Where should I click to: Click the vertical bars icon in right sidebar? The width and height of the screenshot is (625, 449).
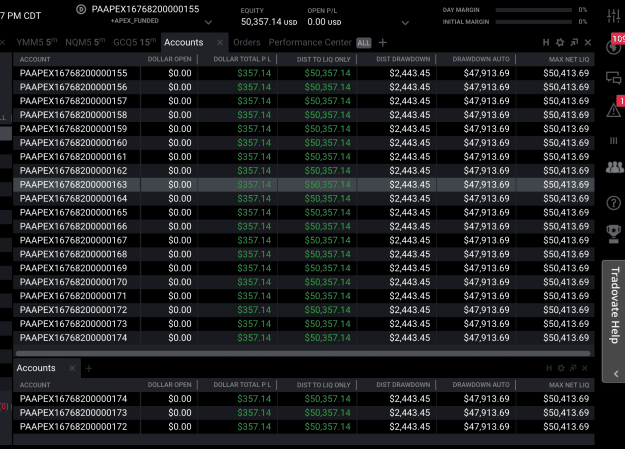[613, 140]
